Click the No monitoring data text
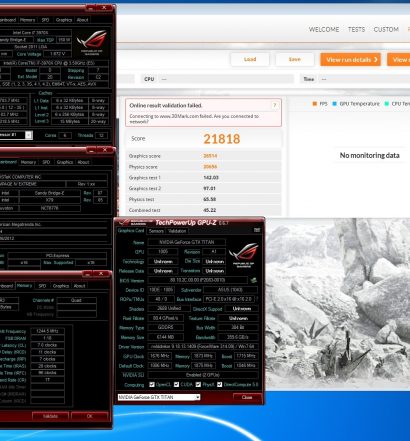Image resolution: width=410 pixels, height=441 pixels. [369, 155]
